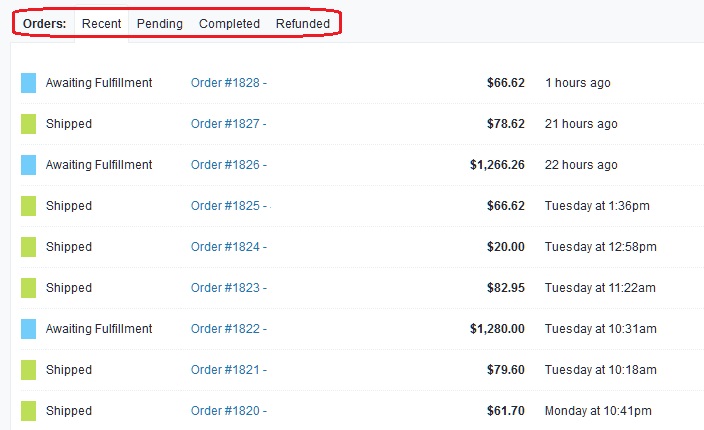Open the Order #1828 link
The width and height of the screenshot is (704, 430).
[x=228, y=83]
